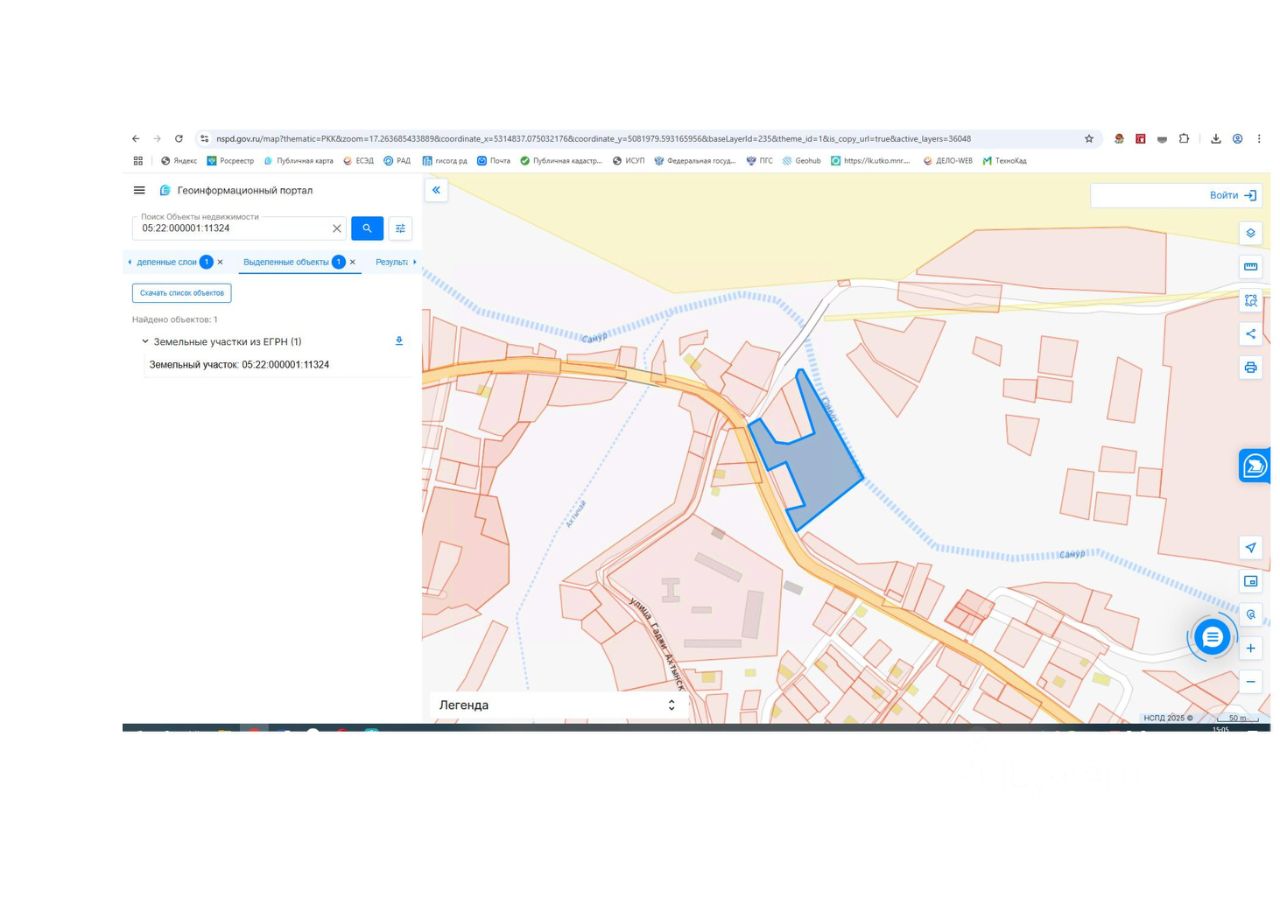This screenshot has width=1280, height=905.
Task: Open the location search tool above zoom controls
Action: point(1250,614)
